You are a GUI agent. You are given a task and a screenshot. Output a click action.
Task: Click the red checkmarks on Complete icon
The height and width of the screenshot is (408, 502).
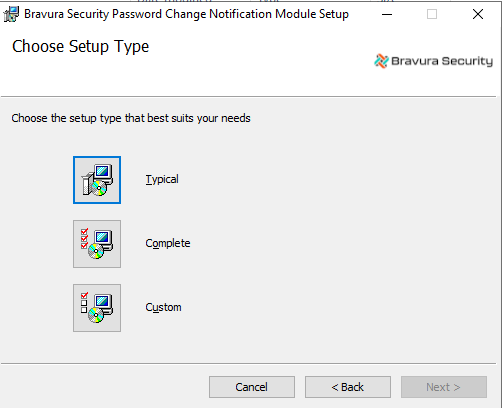pyautogui.click(x=84, y=238)
